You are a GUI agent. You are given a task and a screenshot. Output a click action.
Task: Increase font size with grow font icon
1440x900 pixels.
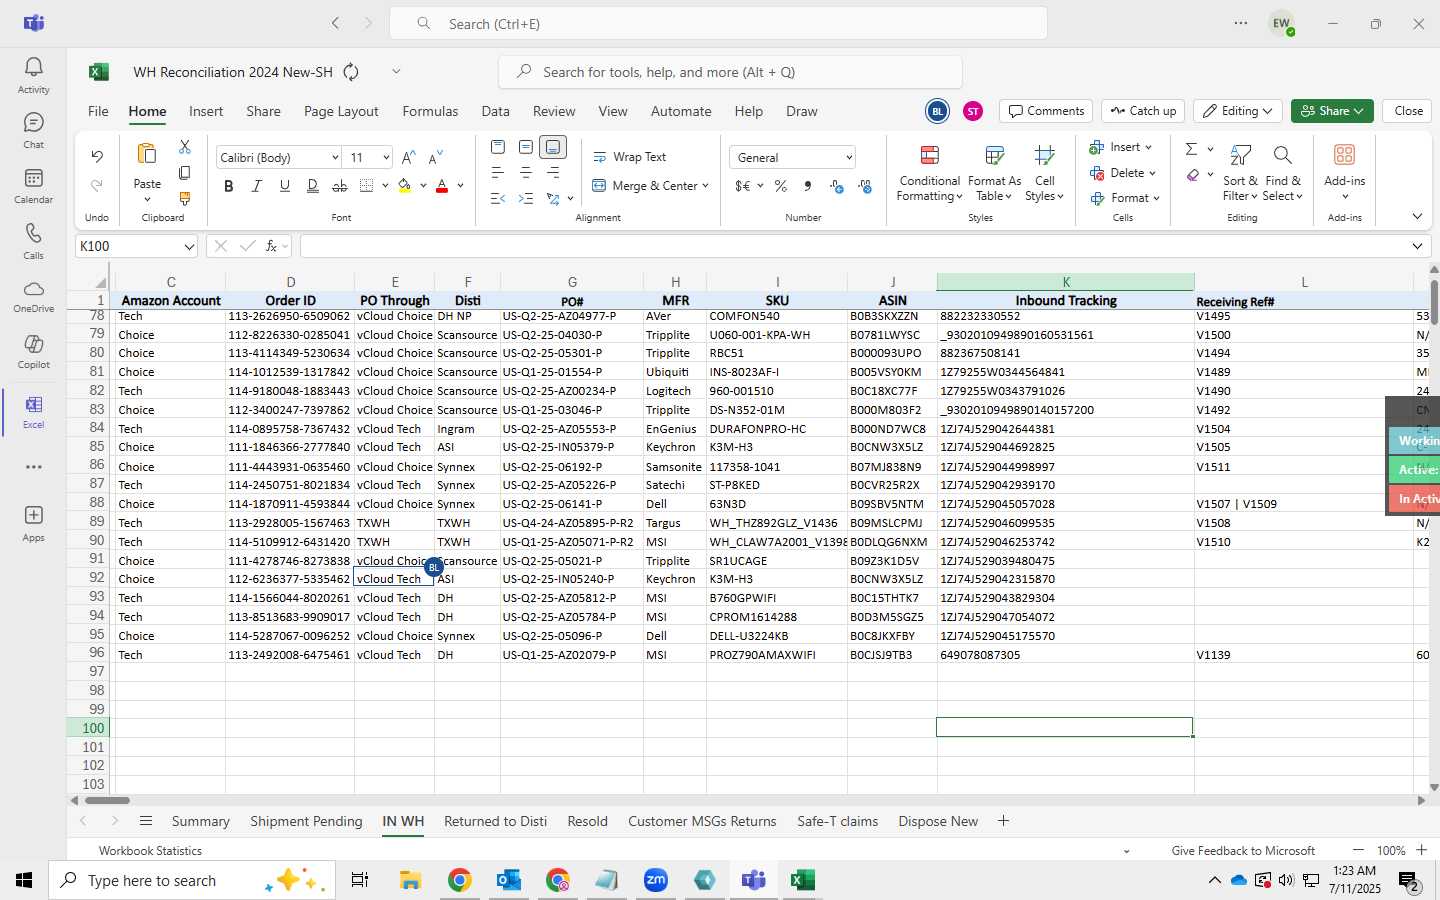click(x=408, y=157)
